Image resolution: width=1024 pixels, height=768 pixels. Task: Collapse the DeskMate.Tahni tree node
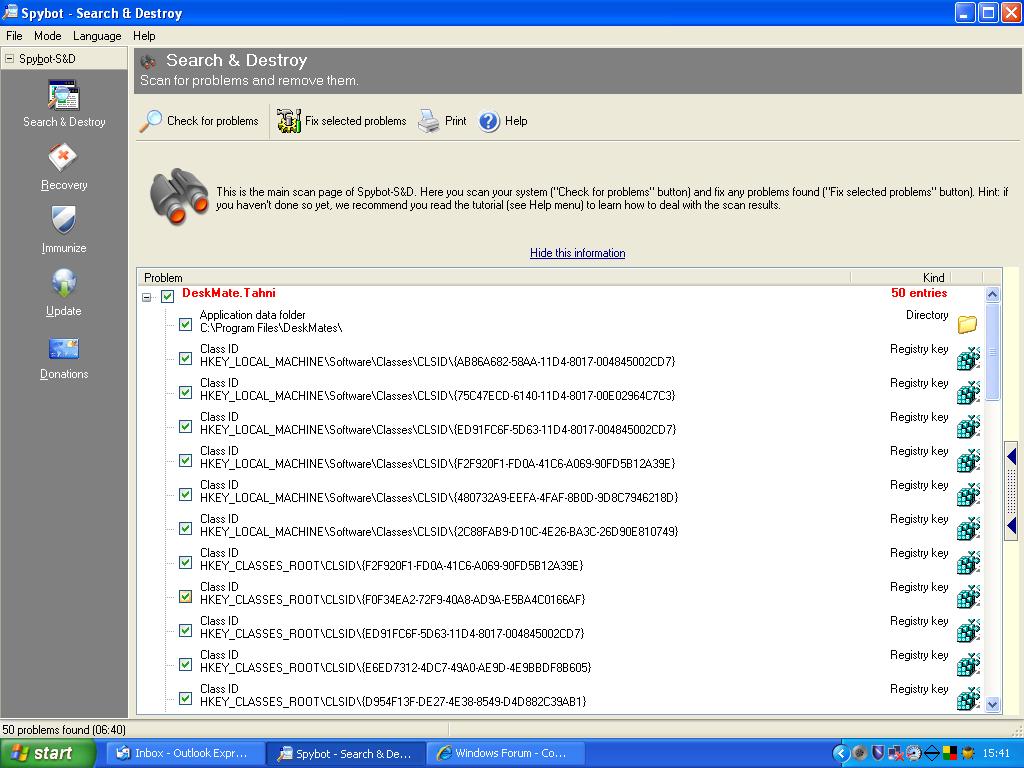coord(147,296)
